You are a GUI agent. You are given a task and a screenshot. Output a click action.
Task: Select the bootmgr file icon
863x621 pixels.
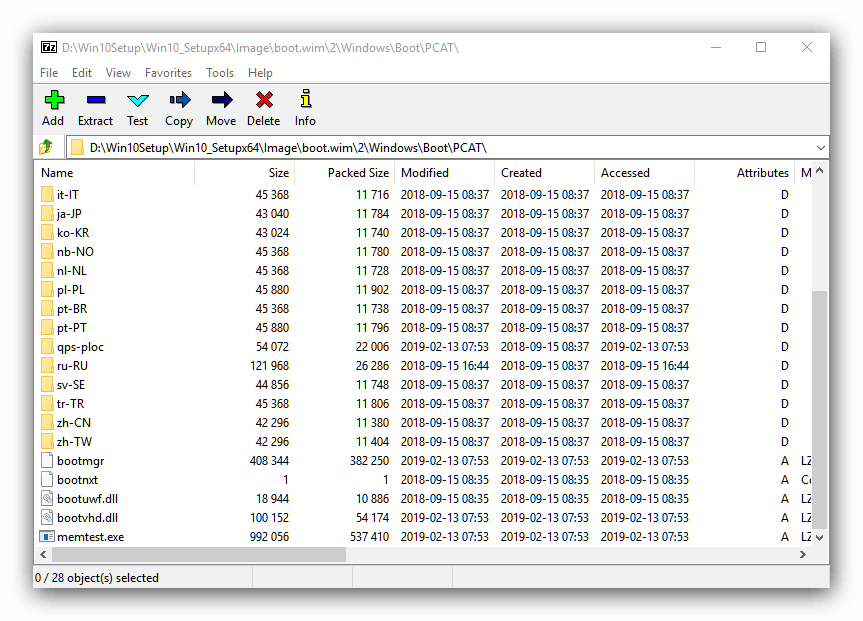[x=47, y=460]
